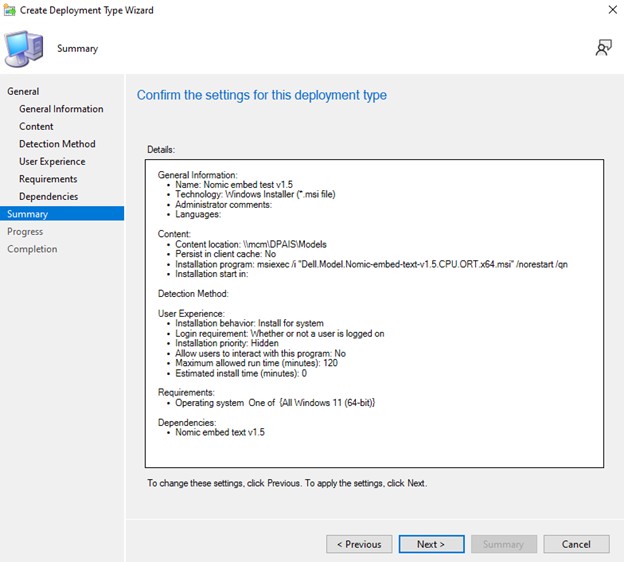Click the wizard icon in title bar
Image resolution: width=624 pixels, height=562 pixels.
click(x=10, y=8)
